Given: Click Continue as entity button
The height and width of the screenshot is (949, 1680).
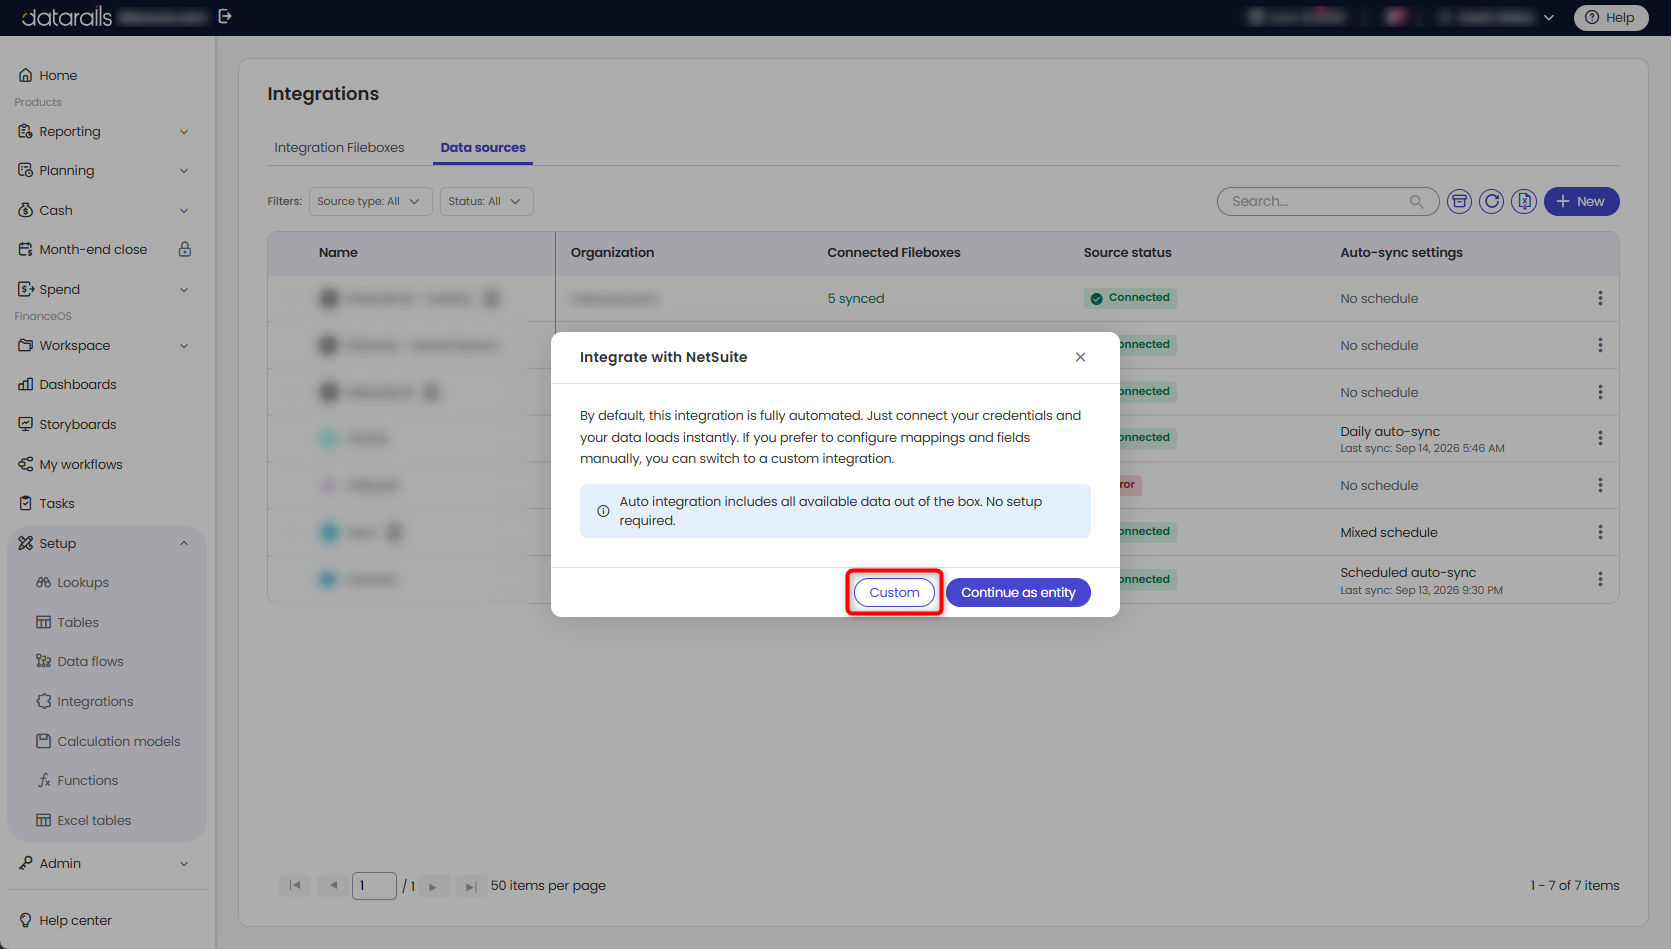Looking at the screenshot, I should pos(1018,592).
